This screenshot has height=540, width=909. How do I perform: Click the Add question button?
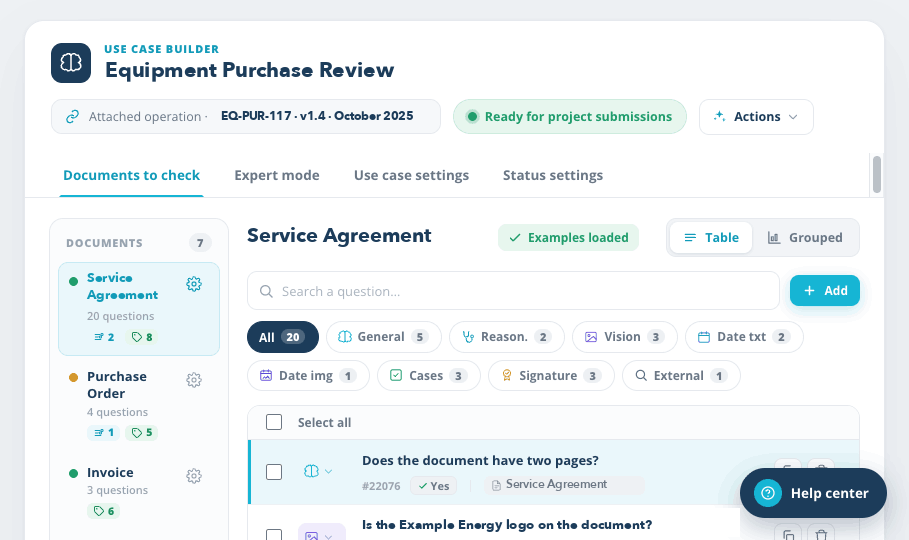tap(824, 291)
